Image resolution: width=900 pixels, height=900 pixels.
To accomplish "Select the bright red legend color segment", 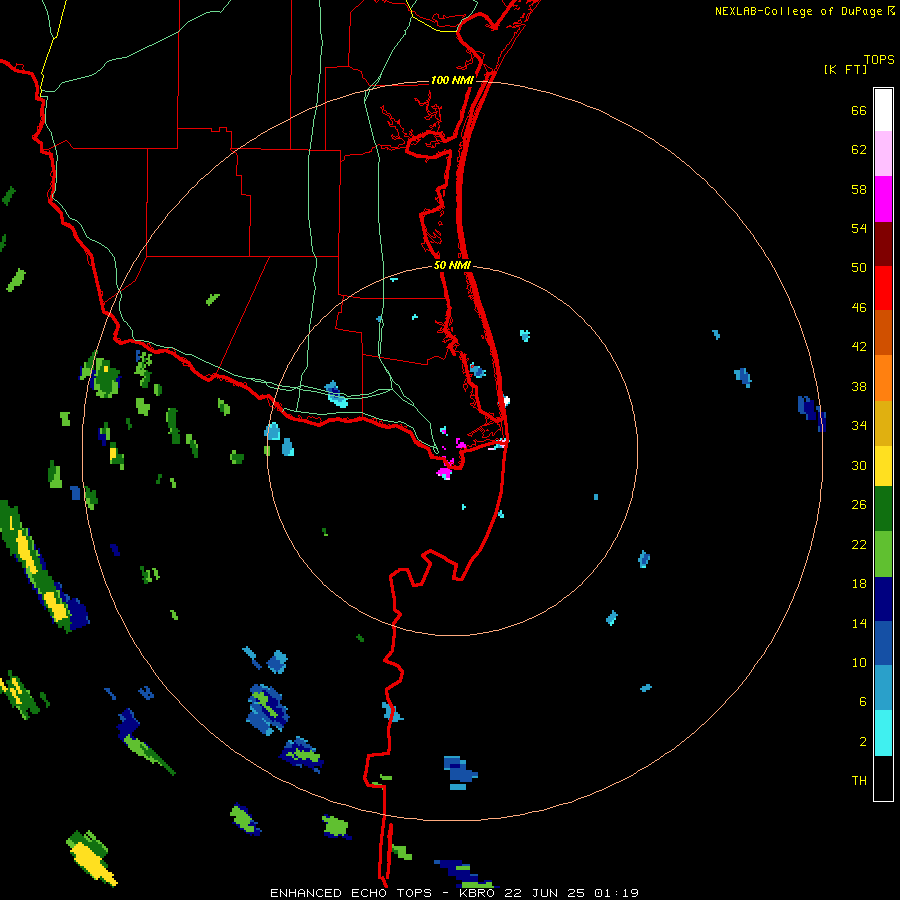I will (x=883, y=288).
